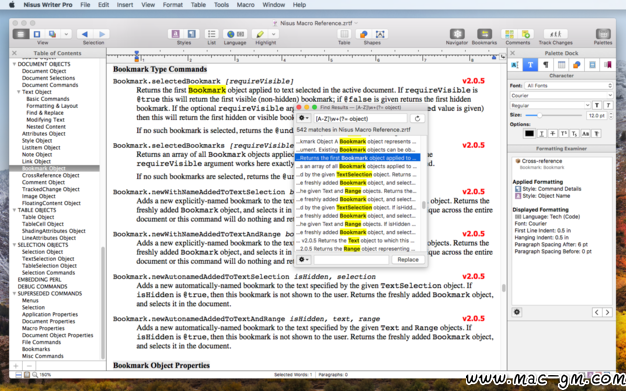Image resolution: width=626 pixels, height=391 pixels.
Task: Click the List toolbar icon
Action: pos(212,34)
